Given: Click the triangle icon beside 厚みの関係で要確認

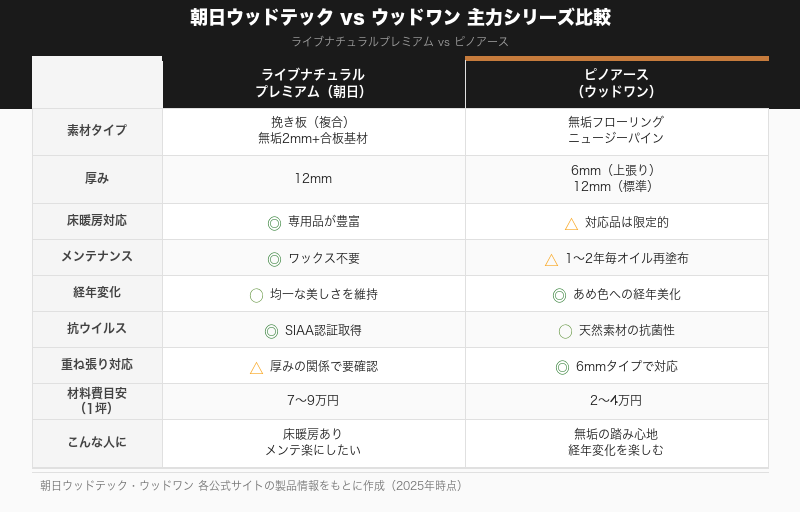Looking at the screenshot, I should tap(256, 367).
